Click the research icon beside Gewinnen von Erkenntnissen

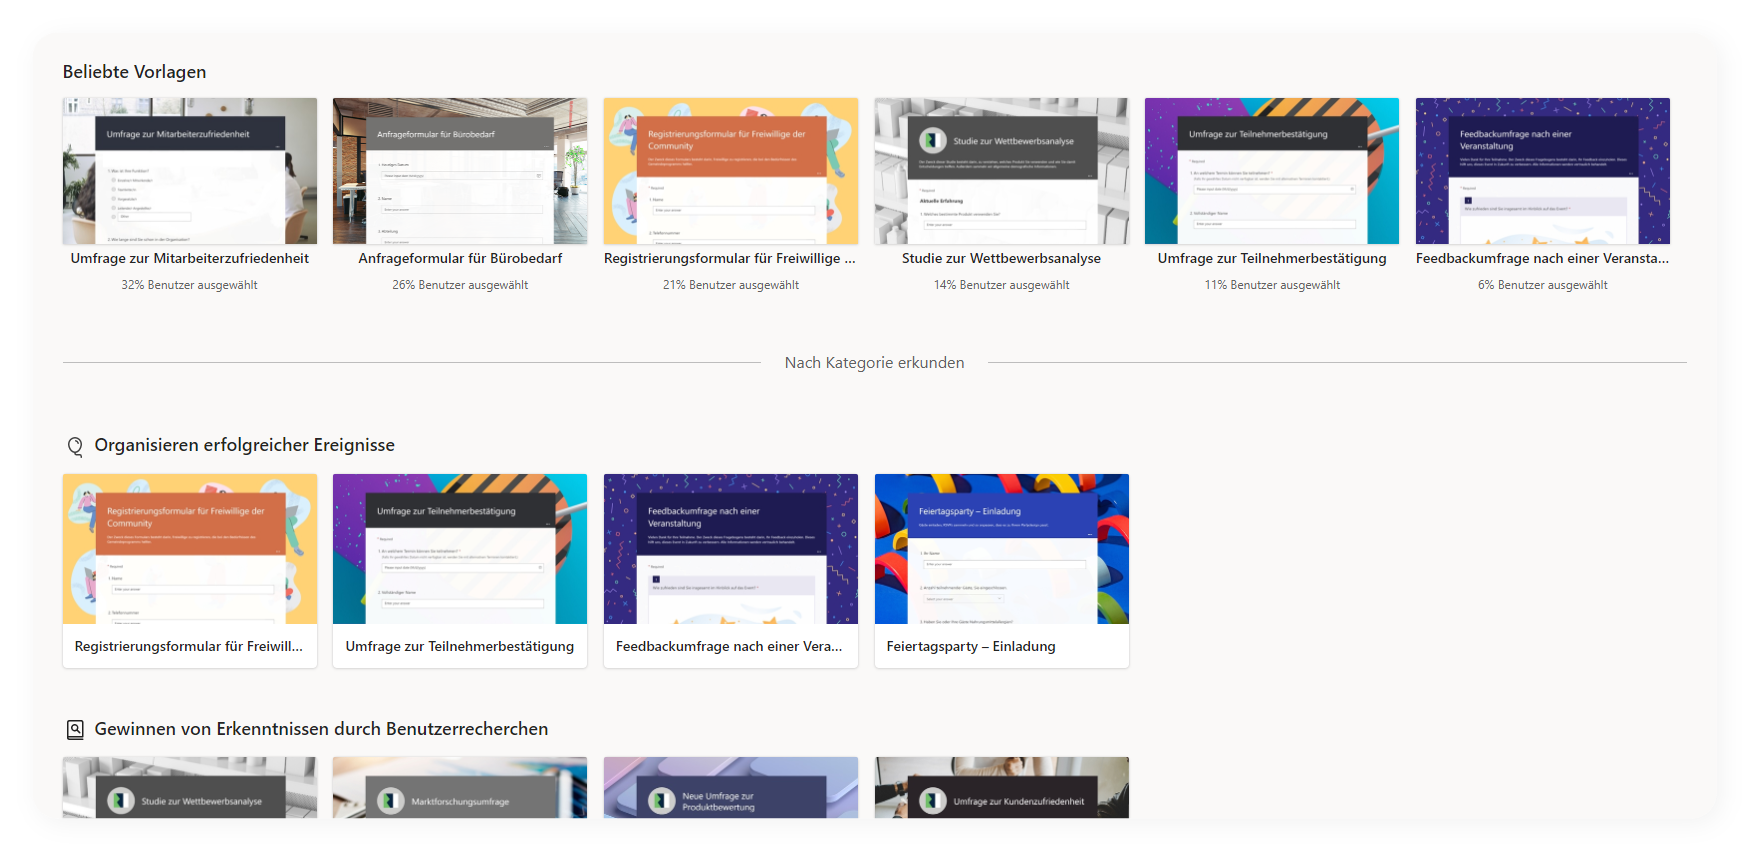coord(75,730)
